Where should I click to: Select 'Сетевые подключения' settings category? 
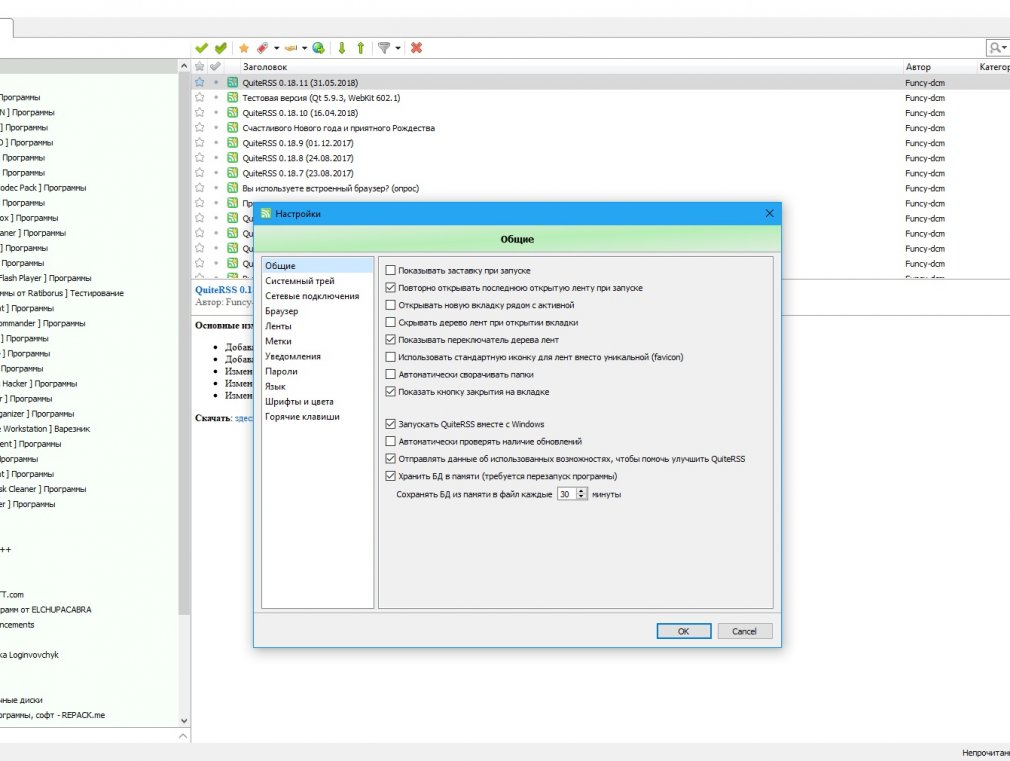(x=312, y=296)
